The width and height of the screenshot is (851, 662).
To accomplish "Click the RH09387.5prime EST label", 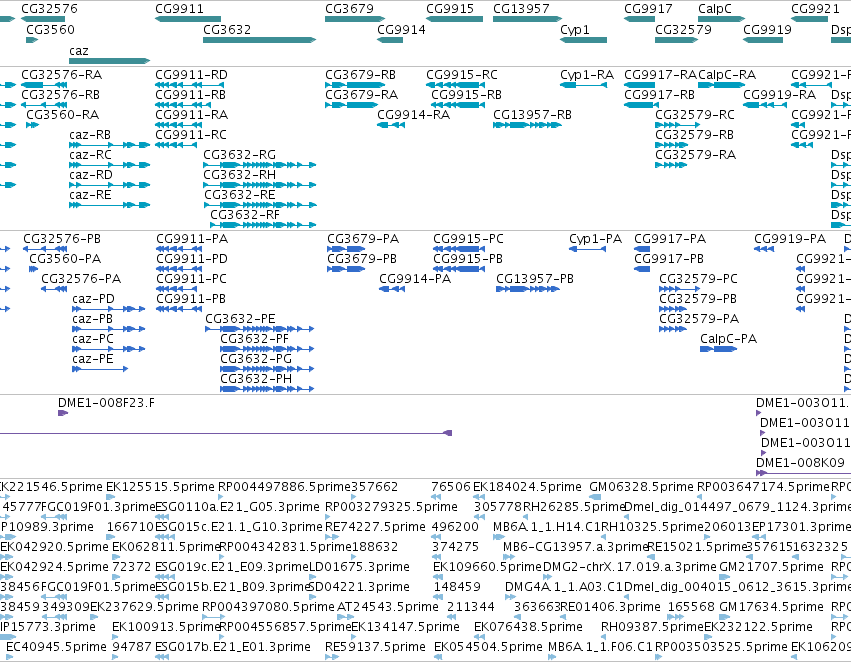I will (652, 627).
